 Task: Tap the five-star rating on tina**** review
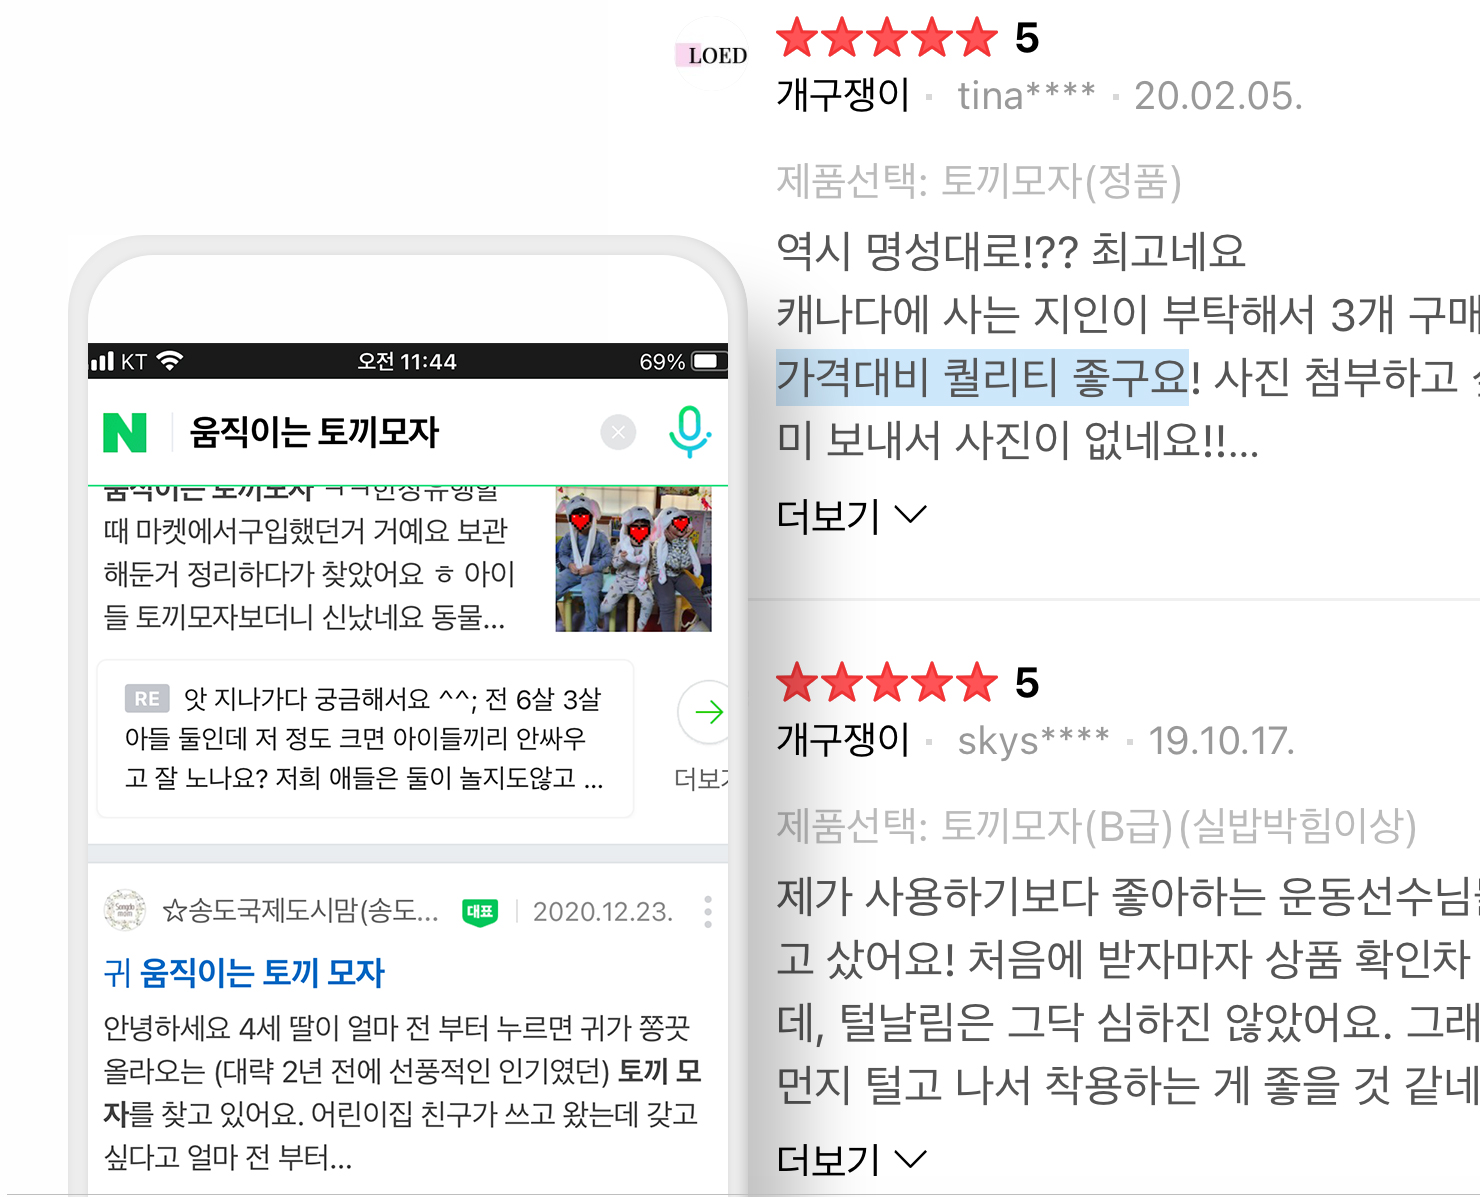point(887,38)
